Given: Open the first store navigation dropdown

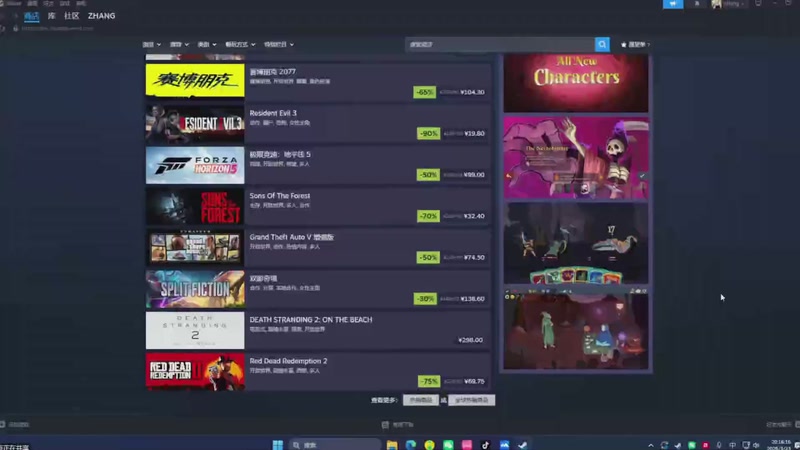Looking at the screenshot, I should 152,44.
